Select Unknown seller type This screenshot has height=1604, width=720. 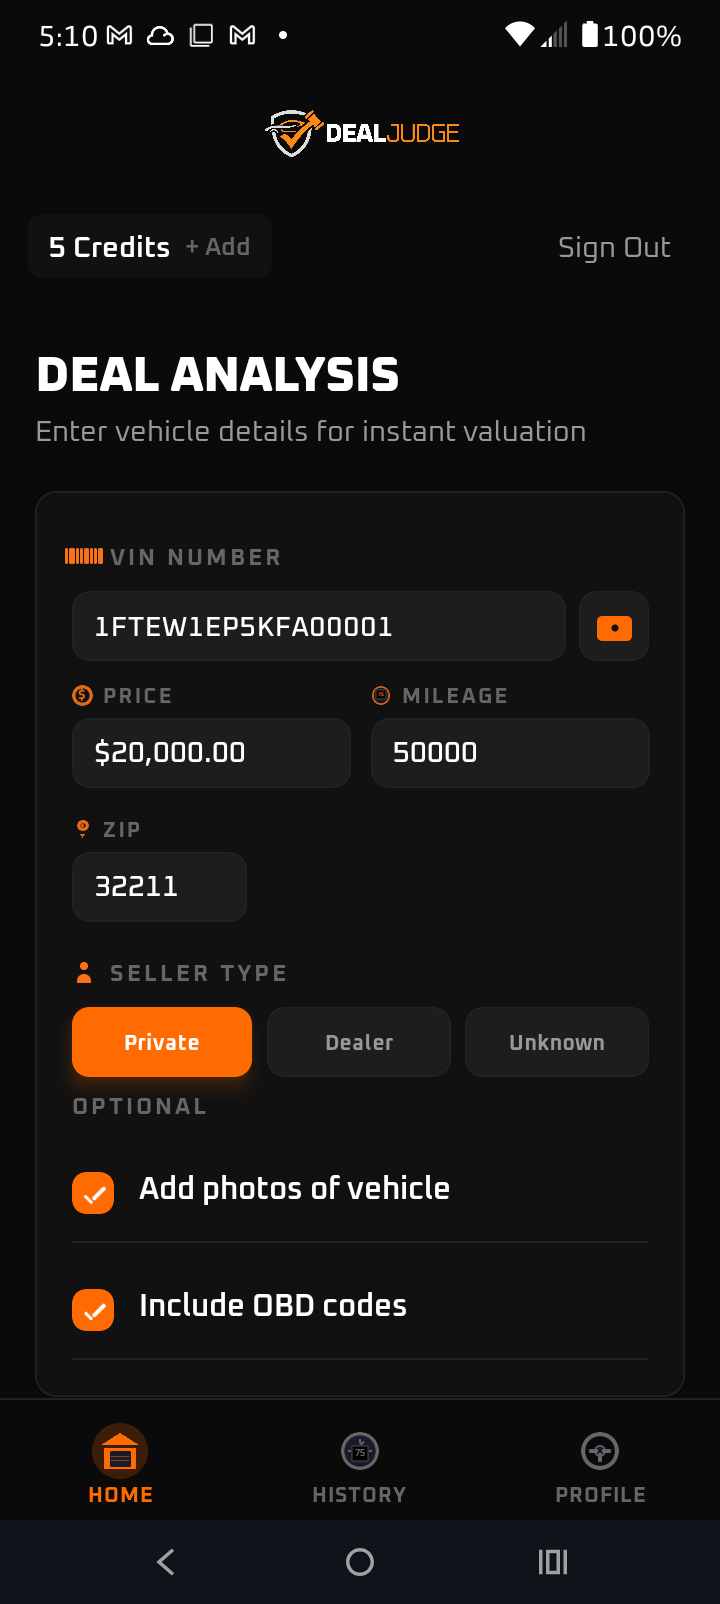tap(556, 1042)
